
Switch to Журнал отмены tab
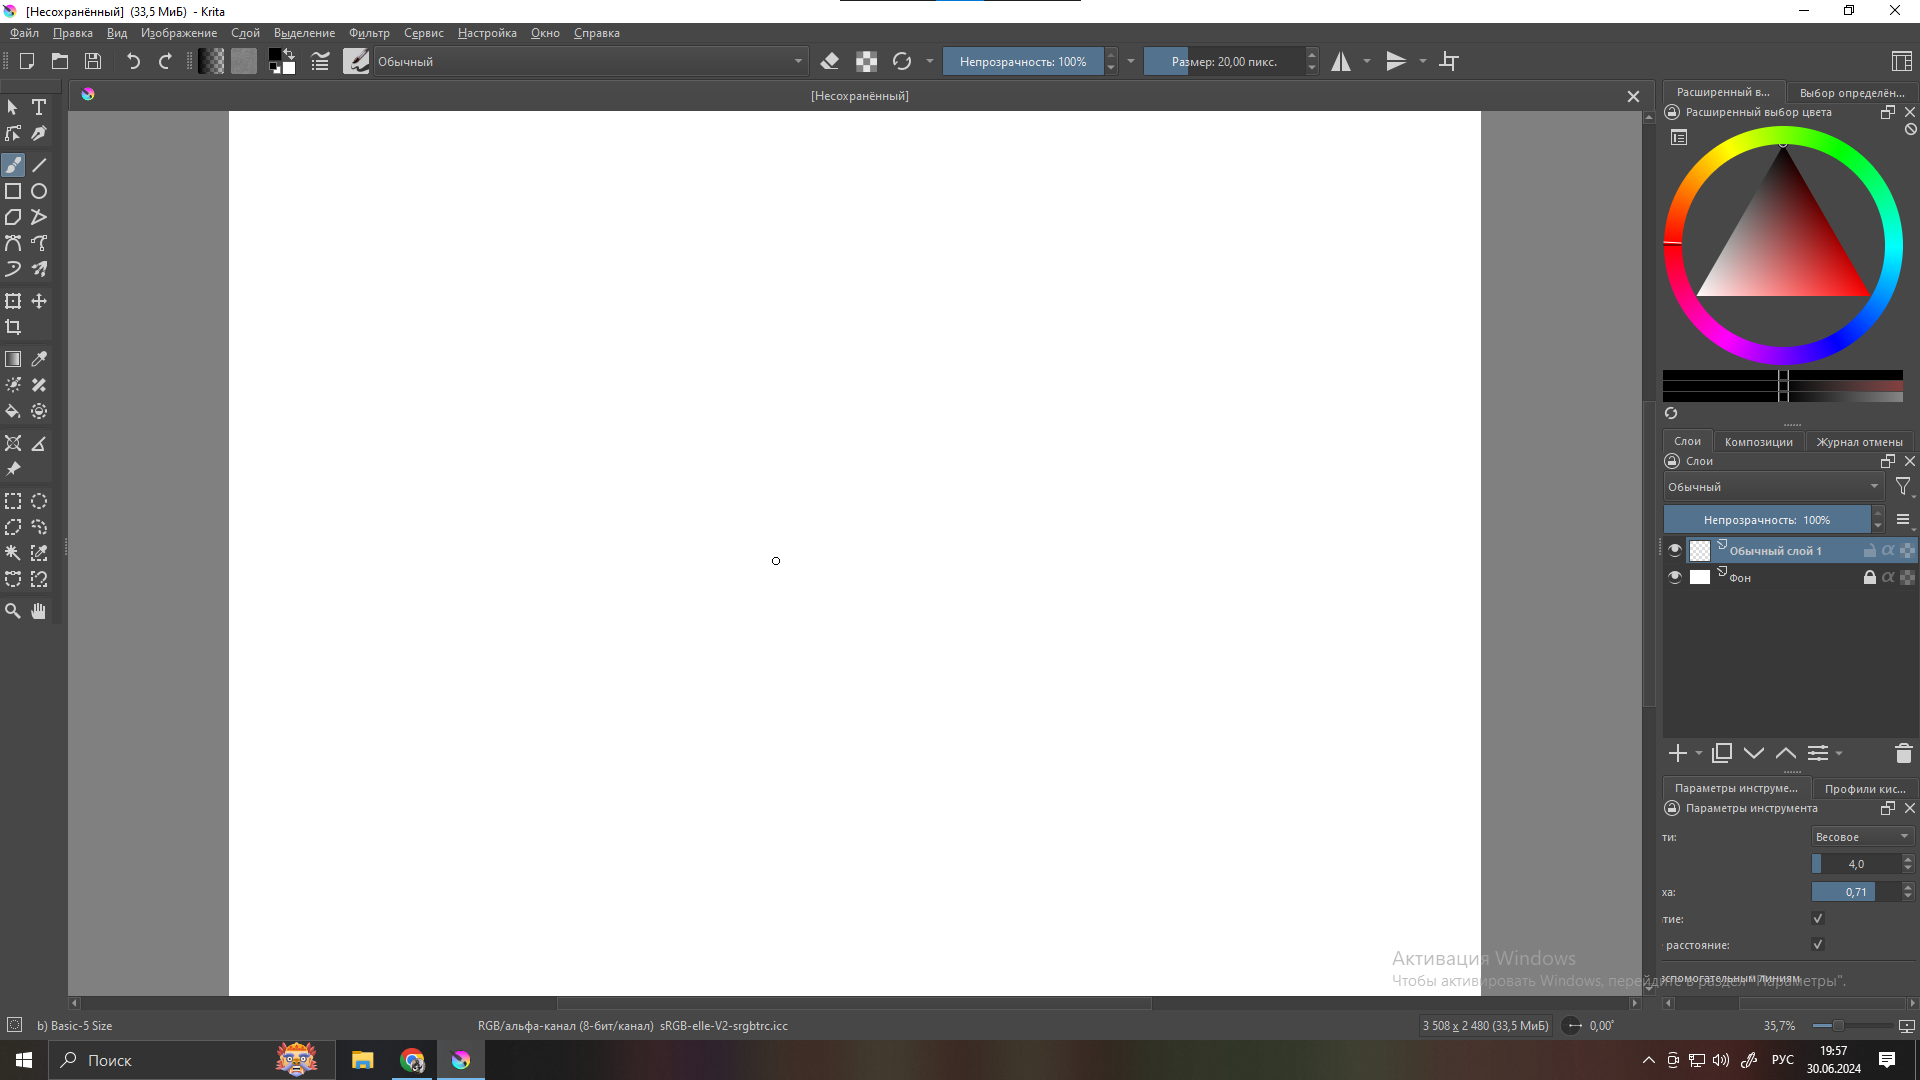(1859, 442)
